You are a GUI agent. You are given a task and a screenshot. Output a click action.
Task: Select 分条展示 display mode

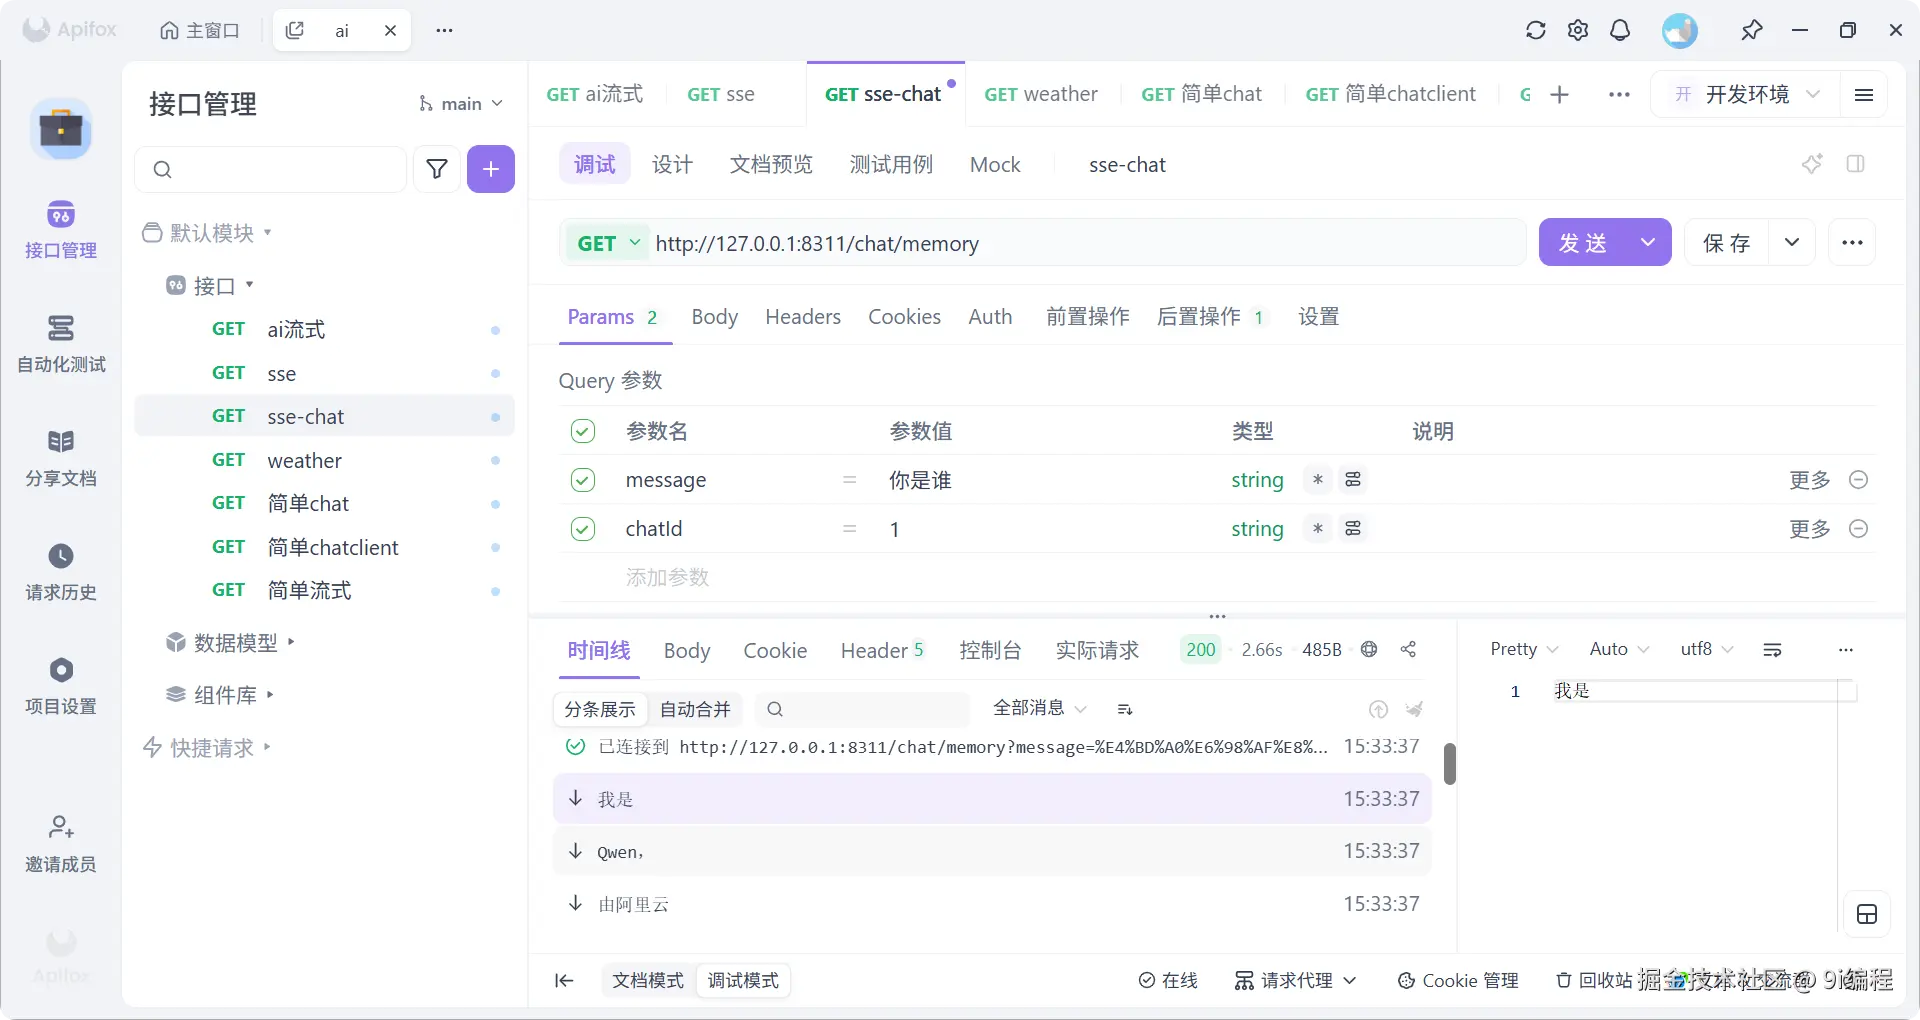click(600, 709)
